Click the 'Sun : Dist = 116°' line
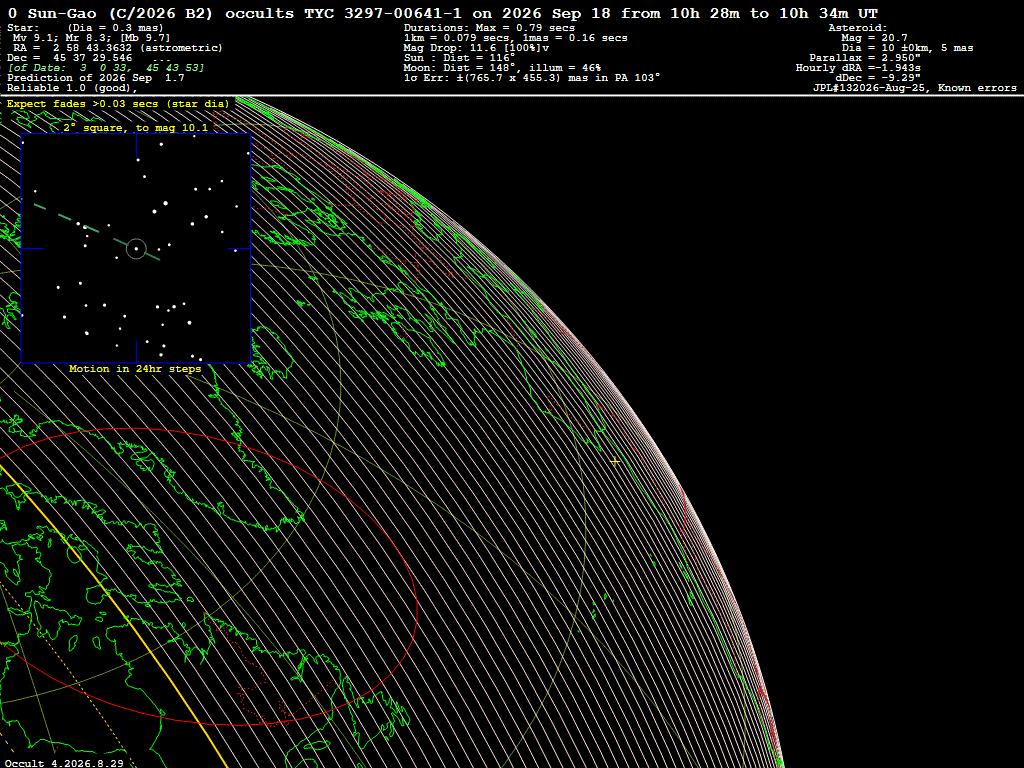This screenshot has width=1024, height=768. click(459, 58)
